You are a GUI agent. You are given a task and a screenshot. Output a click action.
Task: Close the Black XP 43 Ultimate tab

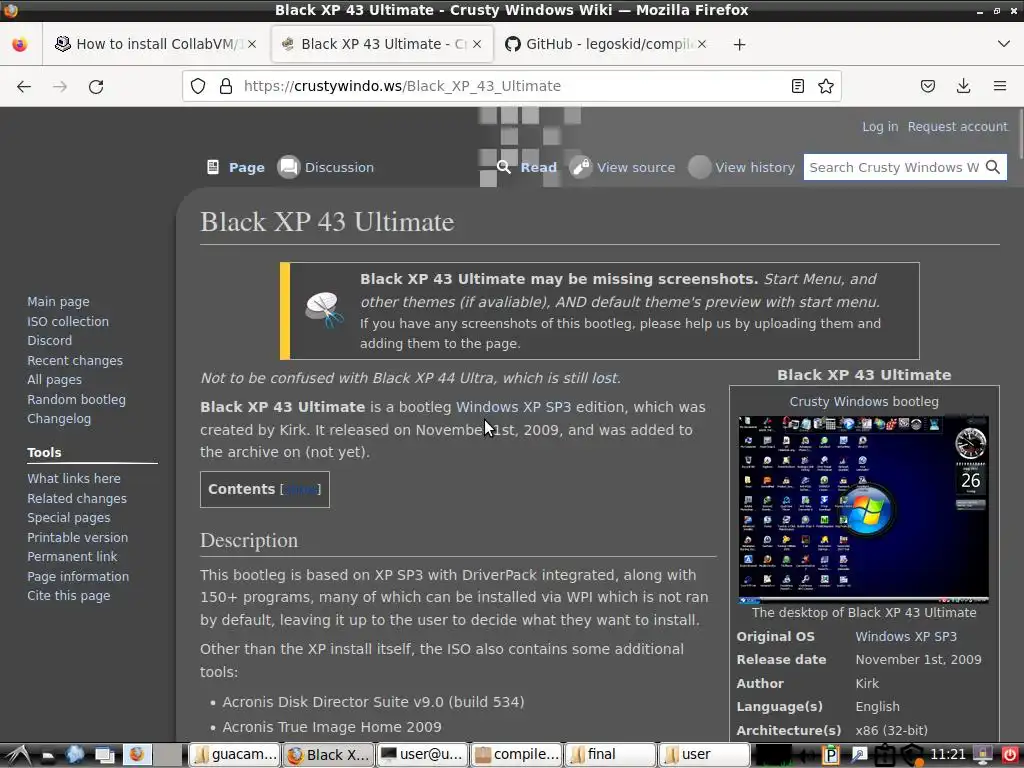coord(477,44)
